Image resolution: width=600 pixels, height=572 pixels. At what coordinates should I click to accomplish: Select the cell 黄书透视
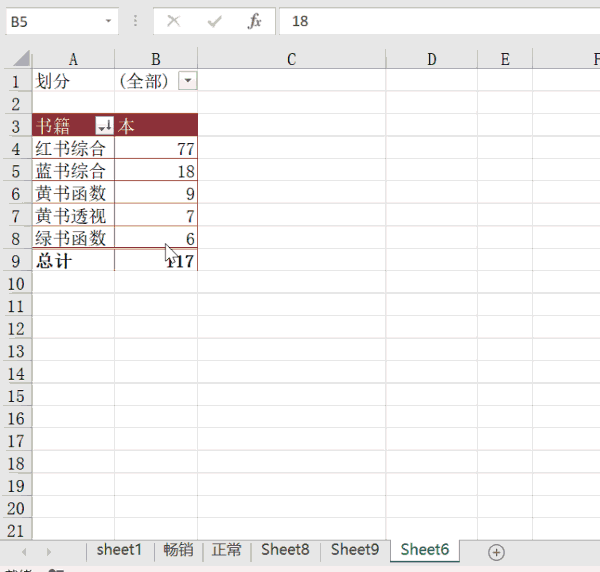tap(73, 216)
